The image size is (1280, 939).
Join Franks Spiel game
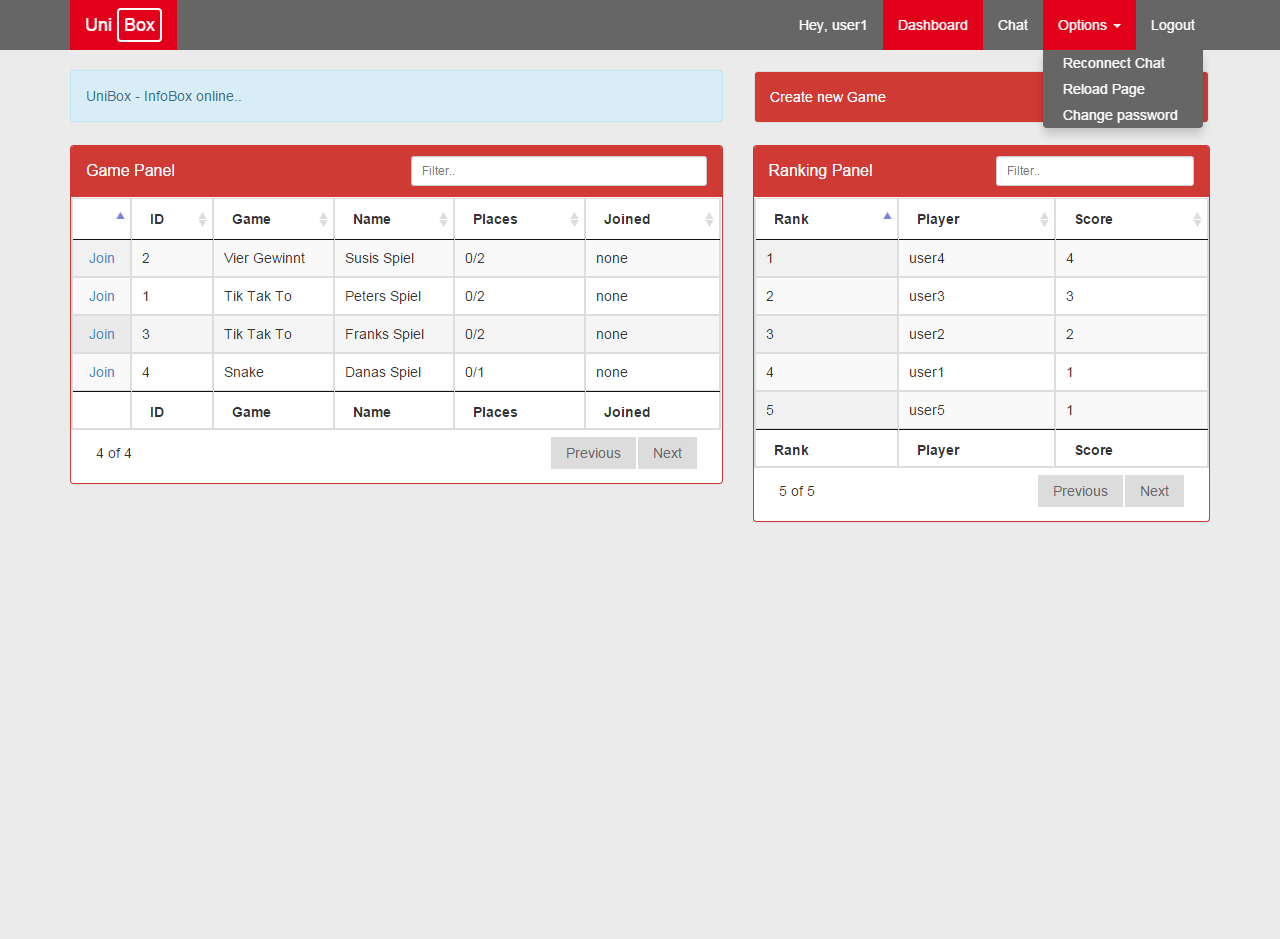[x=102, y=334]
